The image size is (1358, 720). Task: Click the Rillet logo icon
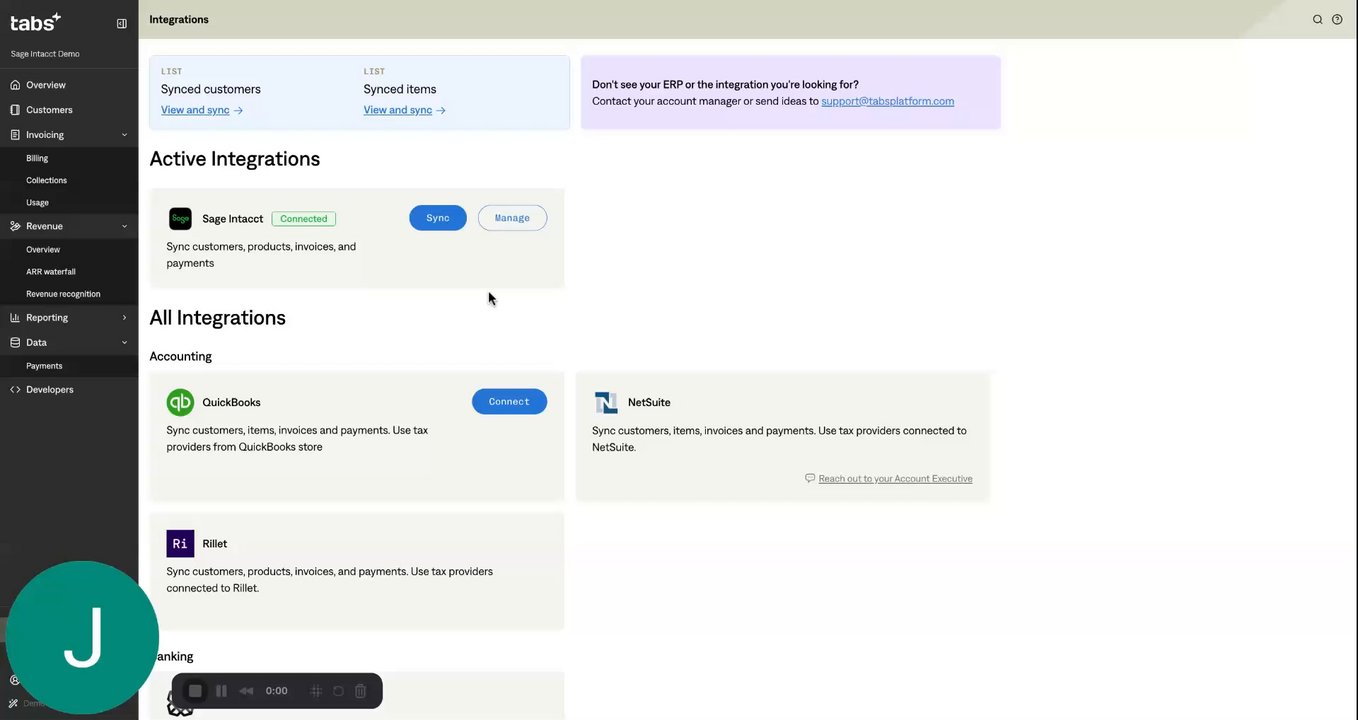pos(180,543)
